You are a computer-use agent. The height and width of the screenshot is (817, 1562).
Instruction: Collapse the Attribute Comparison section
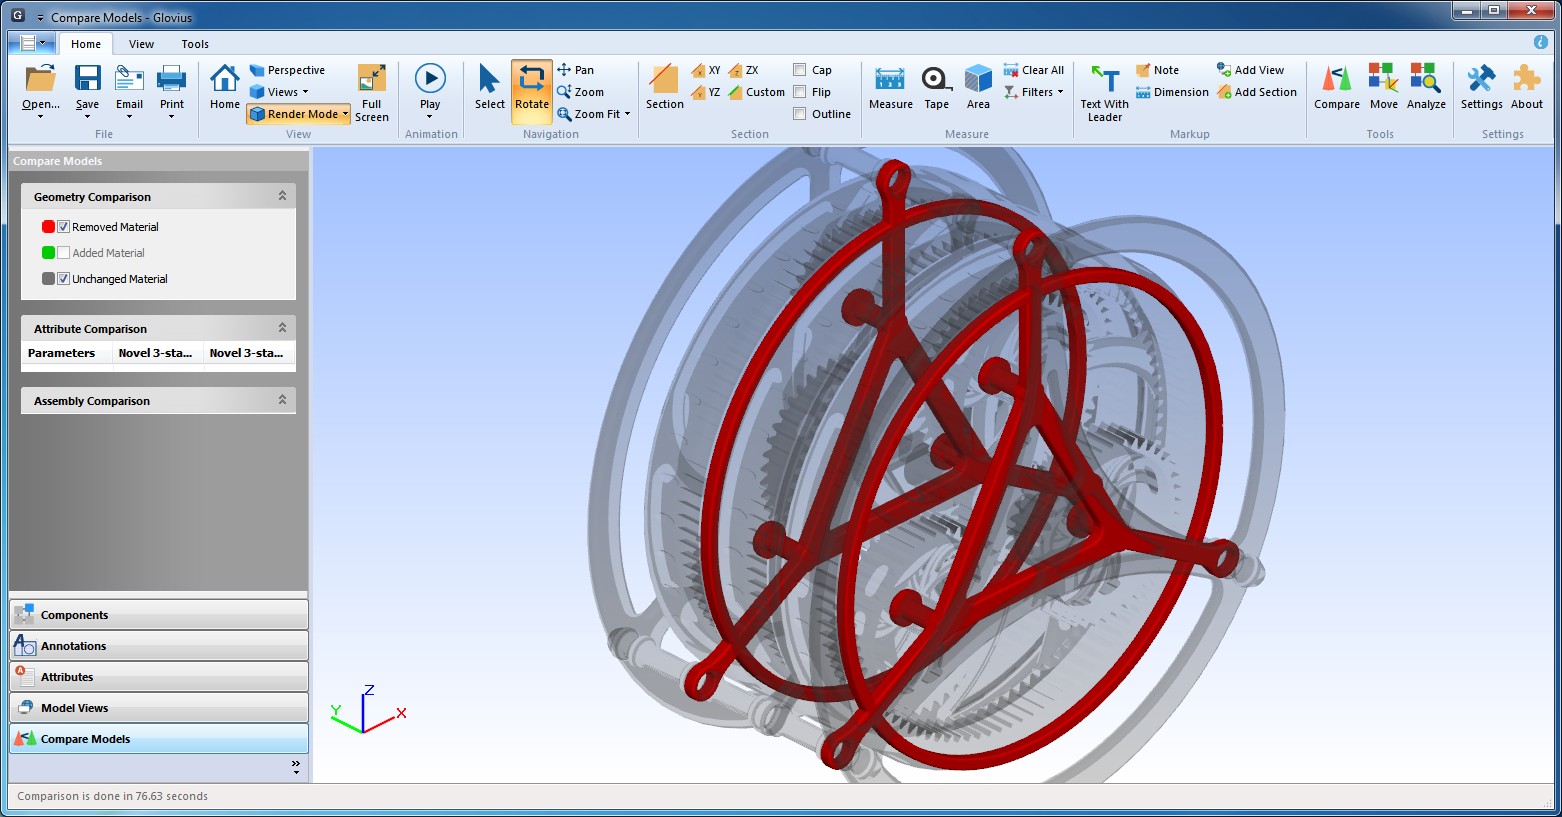[282, 328]
